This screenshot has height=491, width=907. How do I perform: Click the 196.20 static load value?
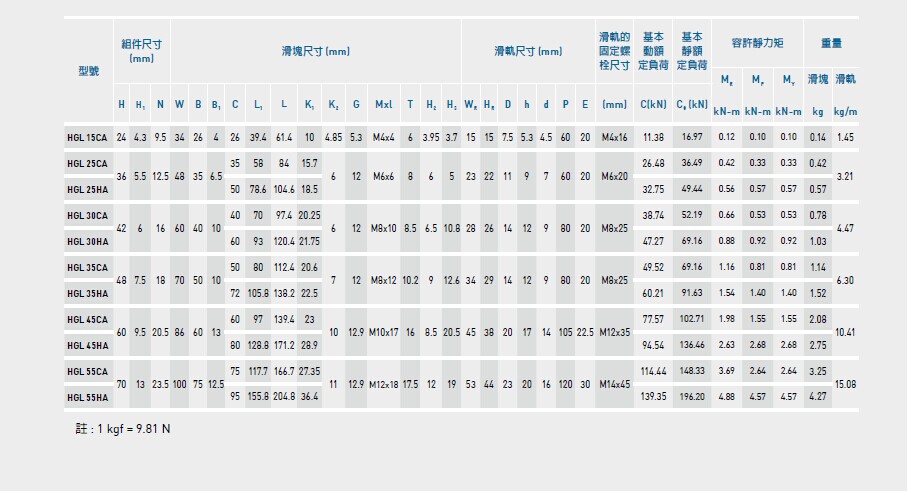pos(692,397)
